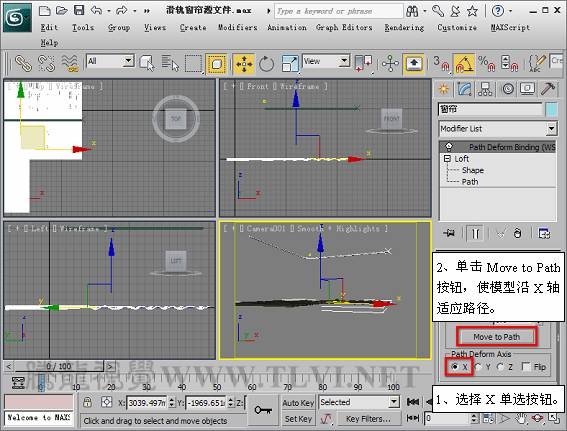Viewport: 567px width, 431px height.
Task: Toggle the Angle Snap icon
Action: [464, 64]
